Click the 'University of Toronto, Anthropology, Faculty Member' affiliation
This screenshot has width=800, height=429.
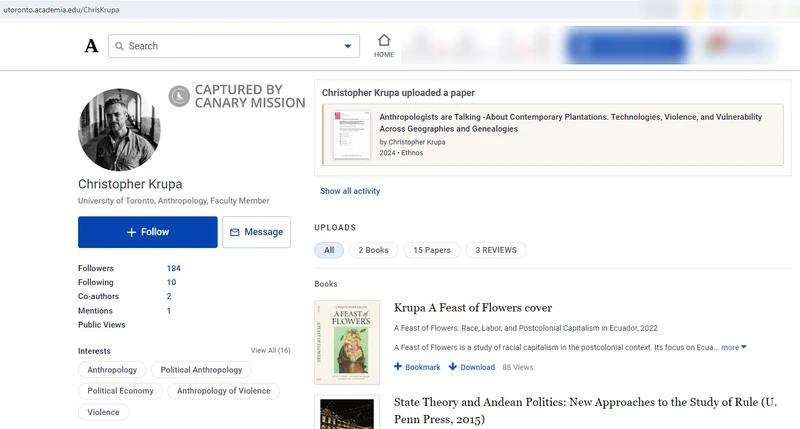coord(173,201)
